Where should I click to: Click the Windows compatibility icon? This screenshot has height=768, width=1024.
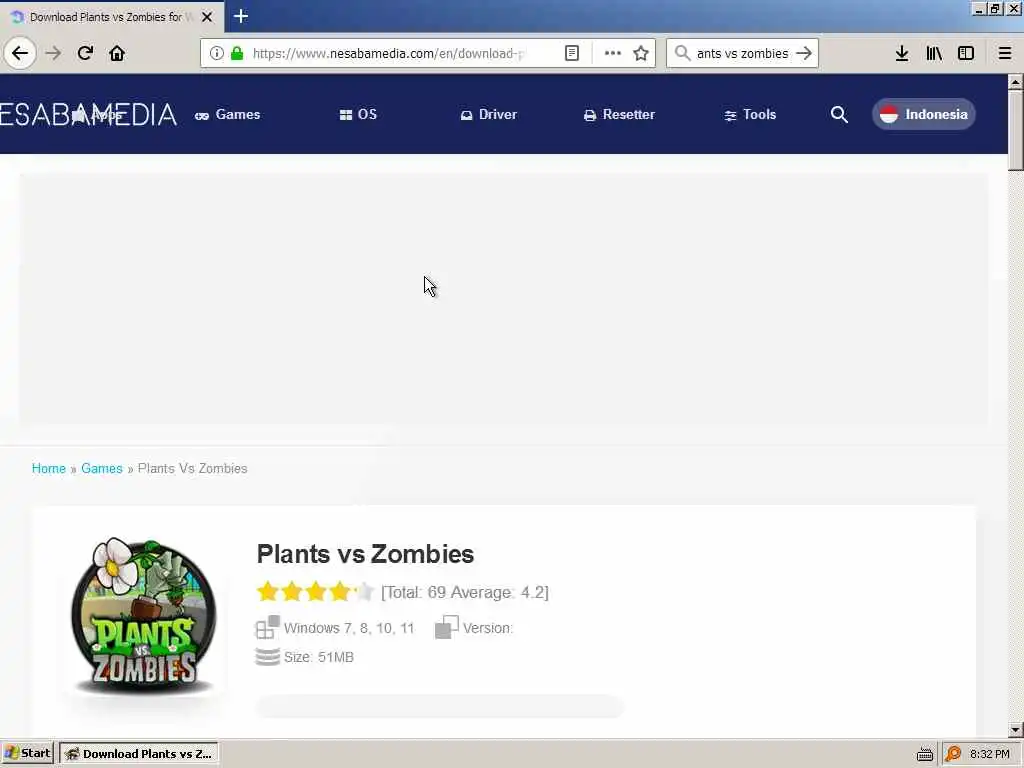coord(267,627)
